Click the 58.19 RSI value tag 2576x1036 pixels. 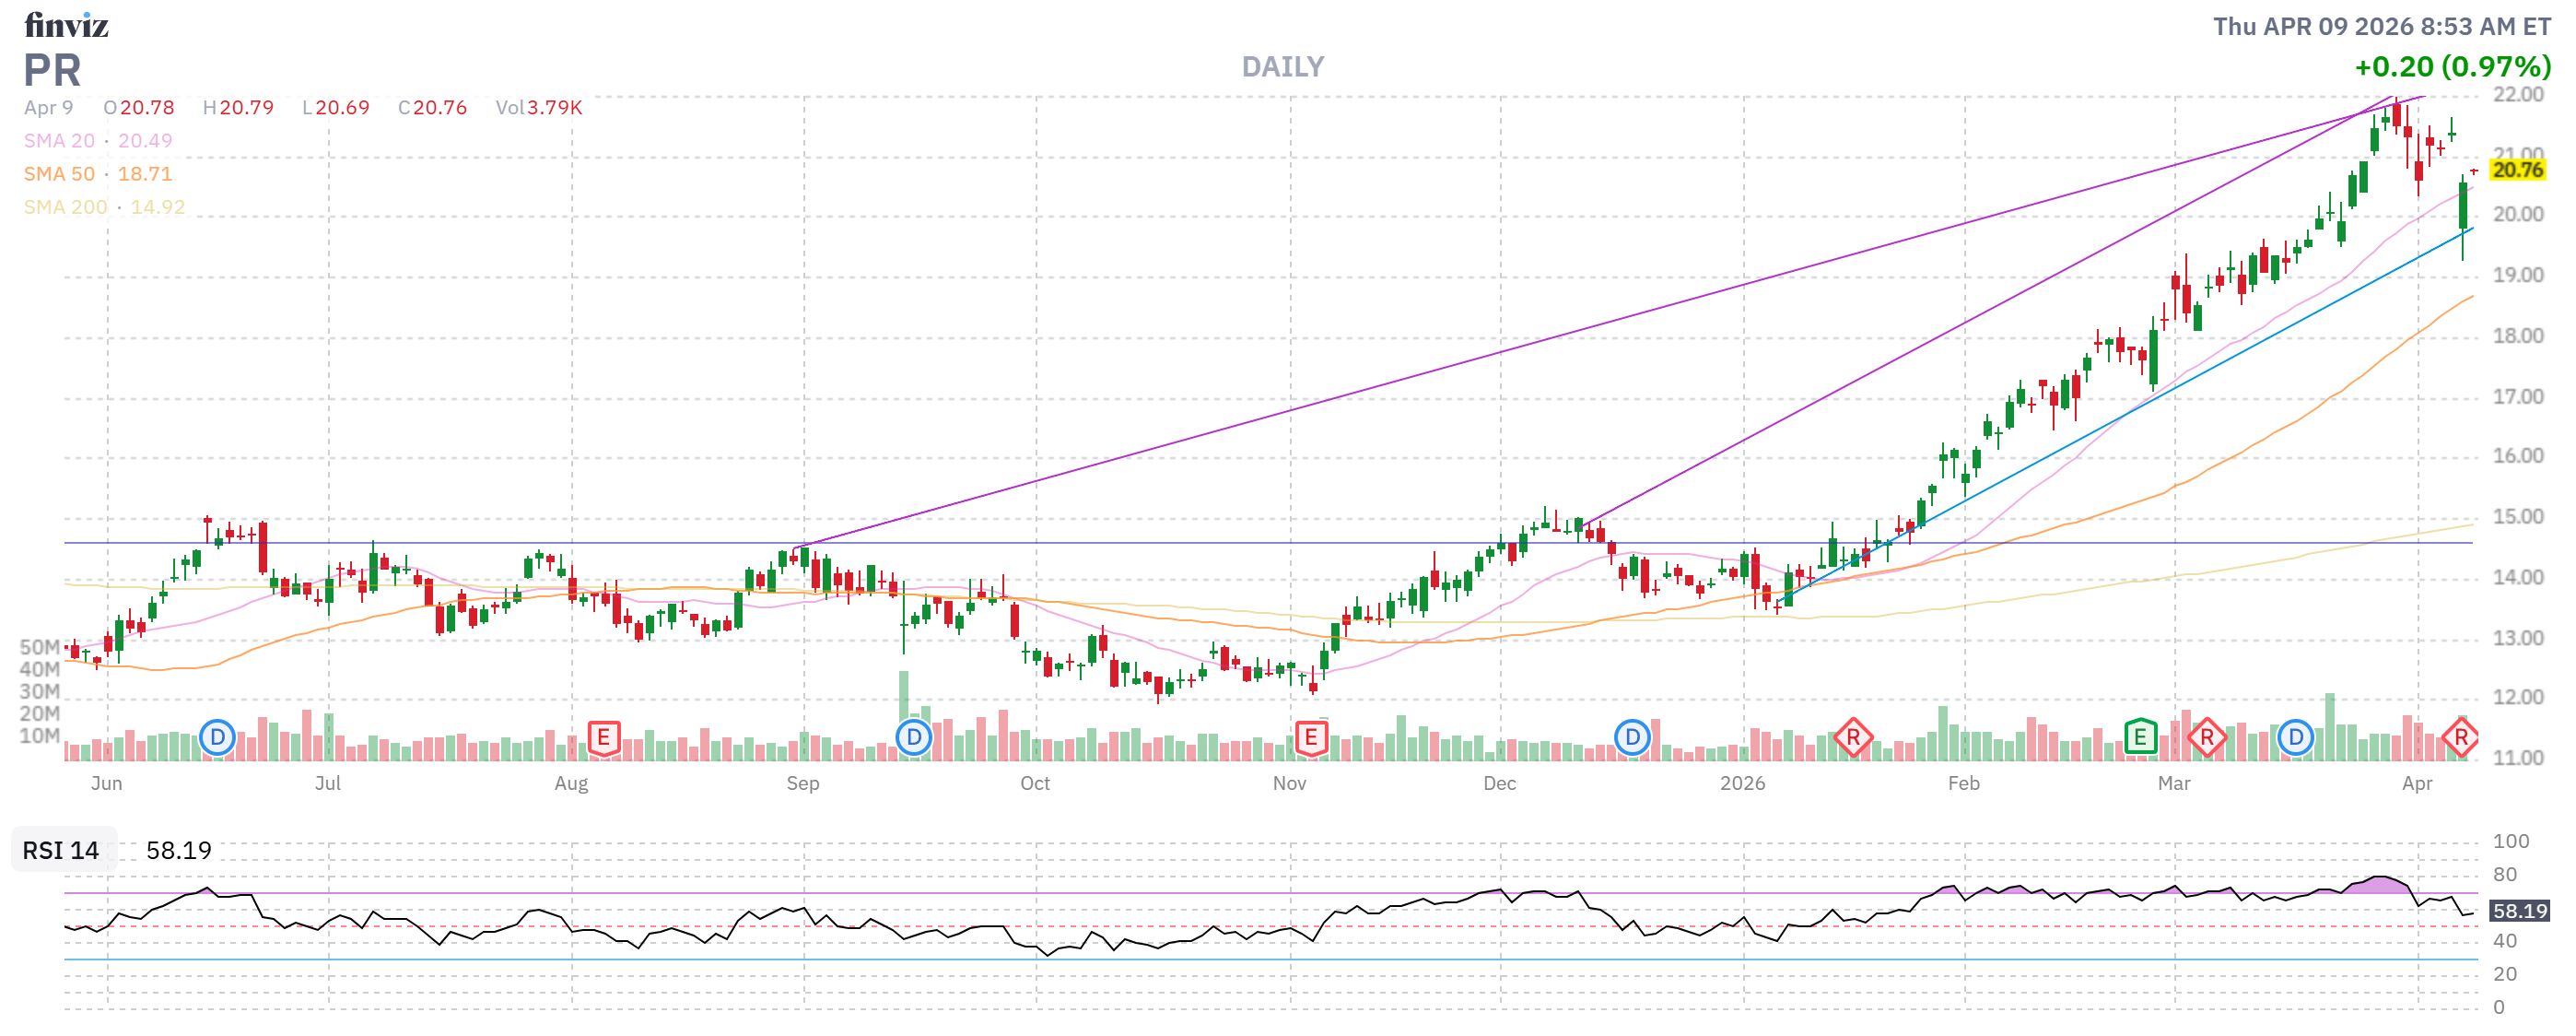2518,911
